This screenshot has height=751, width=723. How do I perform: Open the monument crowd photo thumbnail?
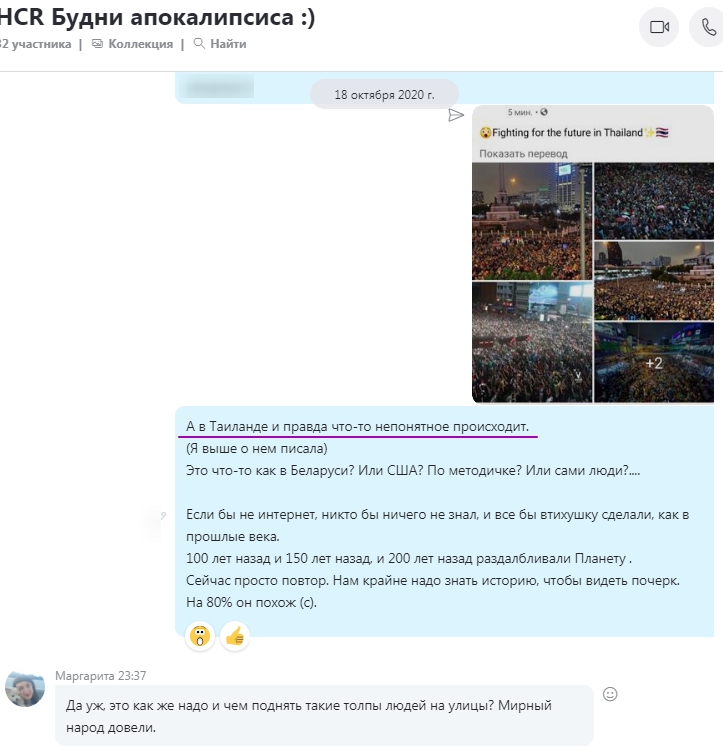532,221
